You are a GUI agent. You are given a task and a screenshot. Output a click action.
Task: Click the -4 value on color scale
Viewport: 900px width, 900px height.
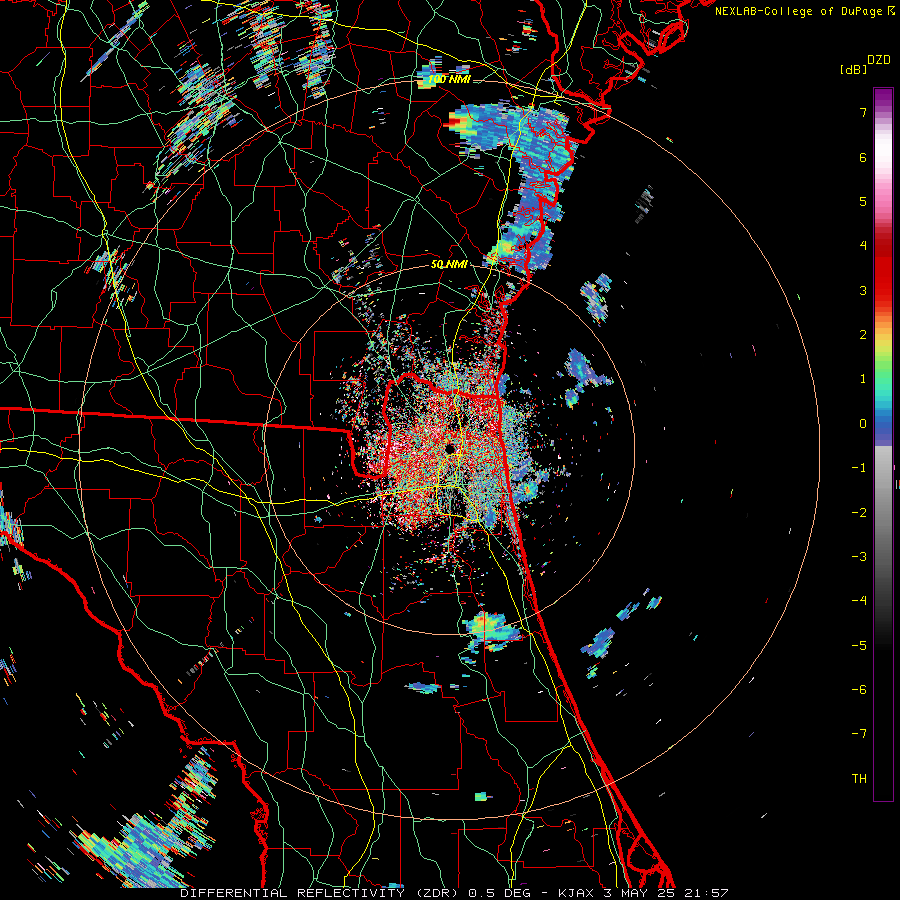[x=859, y=601]
